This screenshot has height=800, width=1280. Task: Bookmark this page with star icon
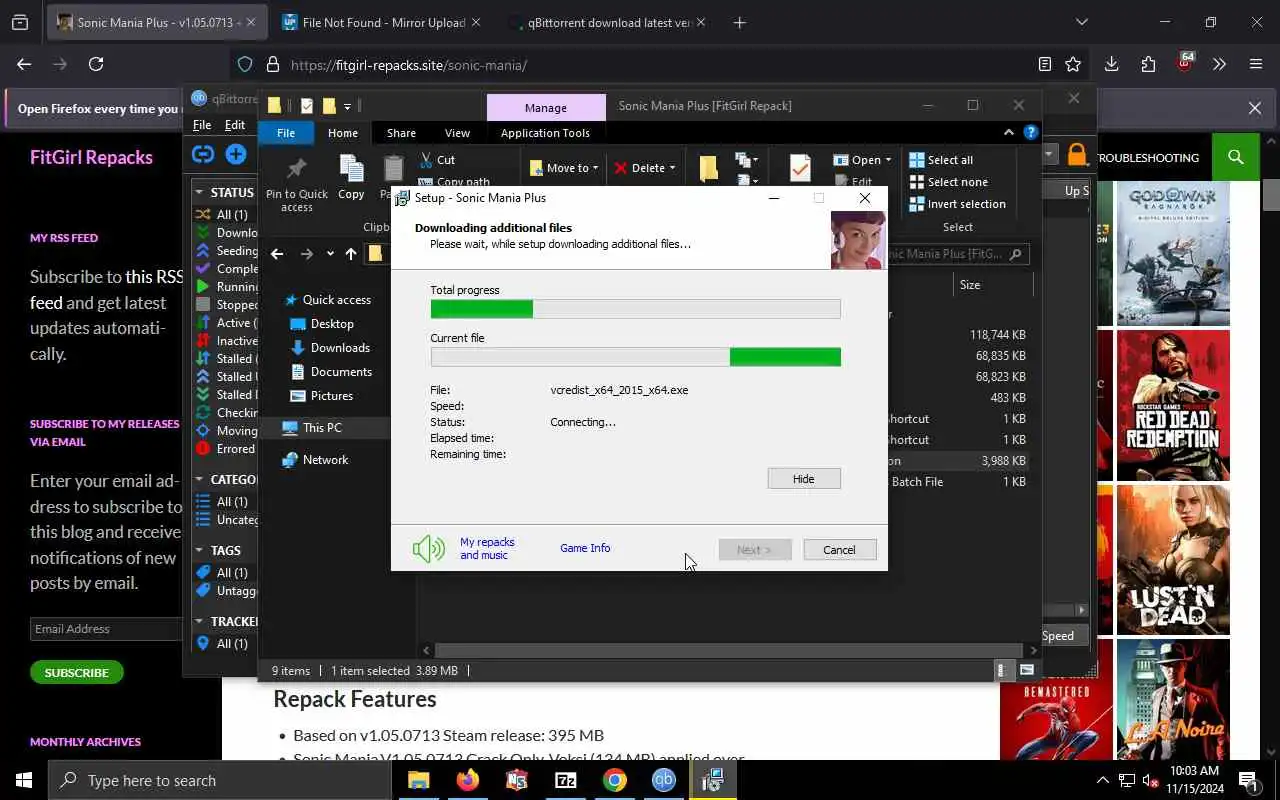click(1073, 64)
